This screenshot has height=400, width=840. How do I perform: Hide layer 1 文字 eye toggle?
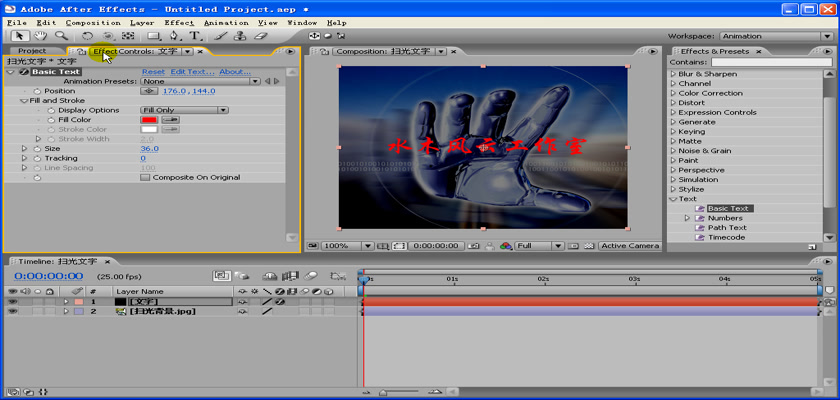pos(12,301)
